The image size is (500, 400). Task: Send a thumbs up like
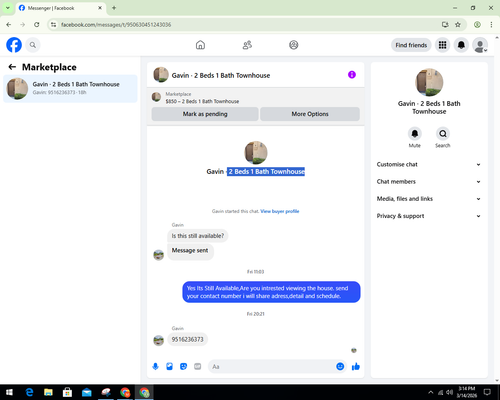[356, 367]
